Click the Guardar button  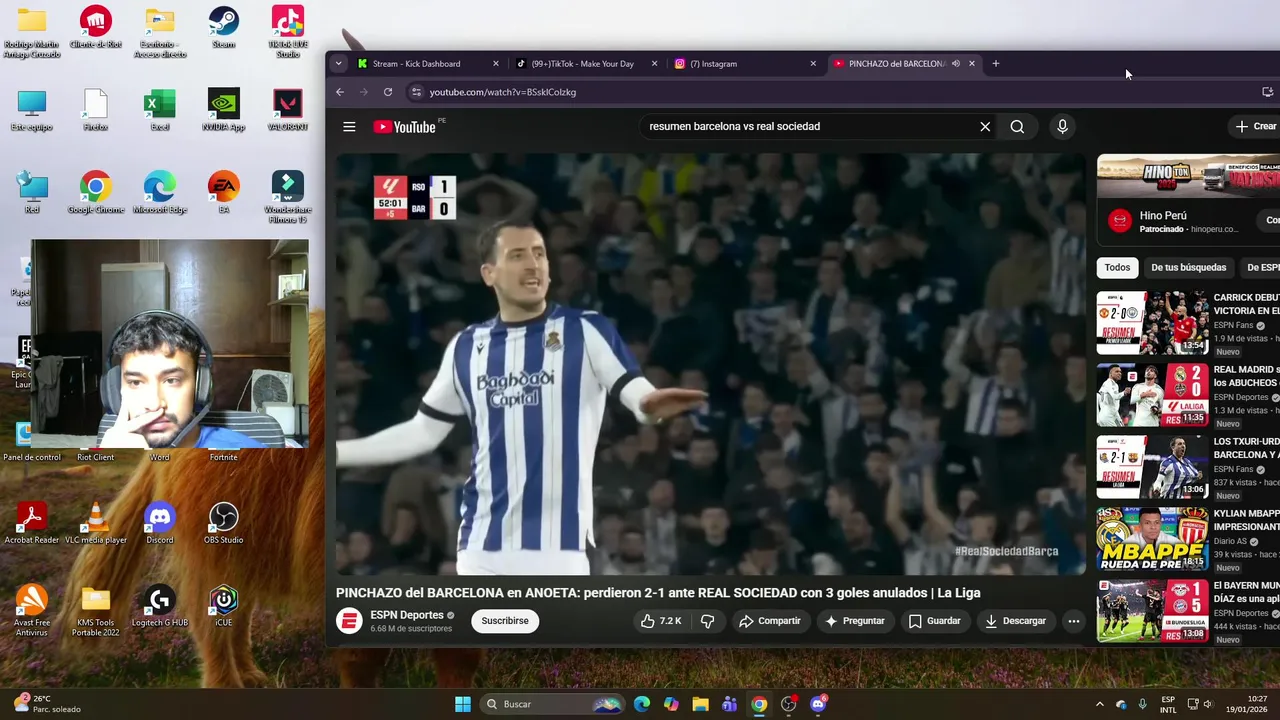click(934, 621)
